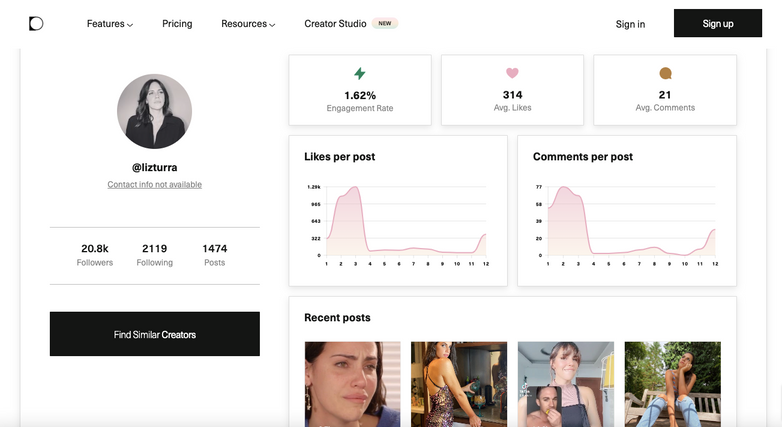Click the Sign in link
Image resolution: width=782 pixels, height=427 pixels.
tap(630, 24)
